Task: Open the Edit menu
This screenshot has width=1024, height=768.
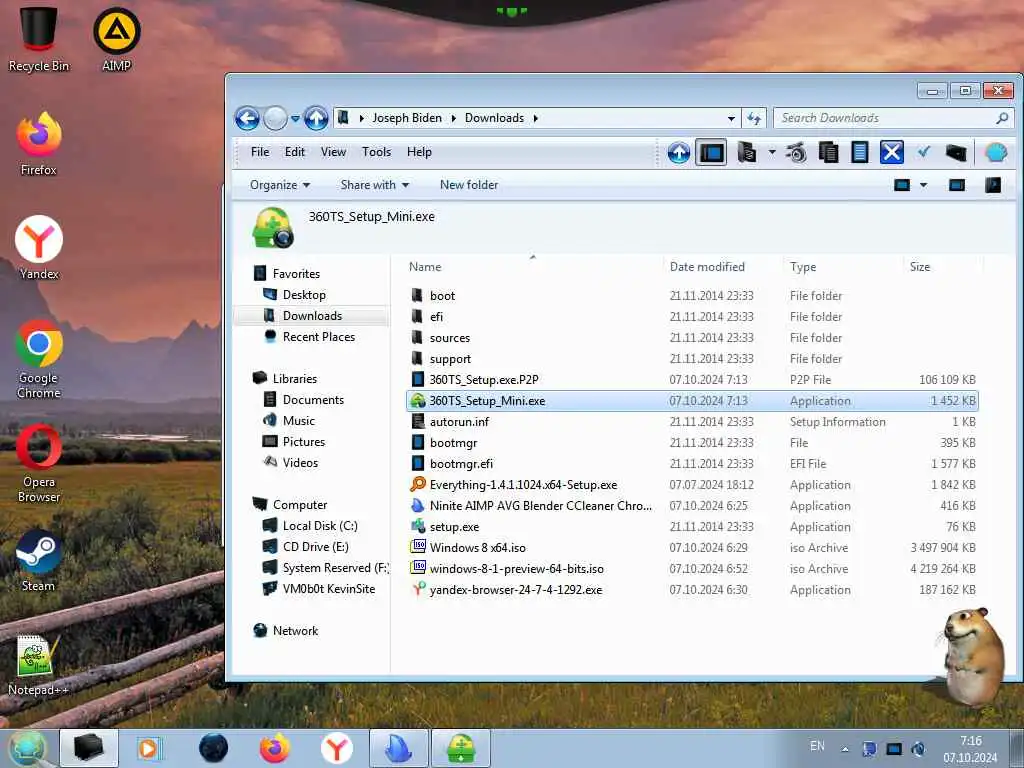Action: [295, 152]
